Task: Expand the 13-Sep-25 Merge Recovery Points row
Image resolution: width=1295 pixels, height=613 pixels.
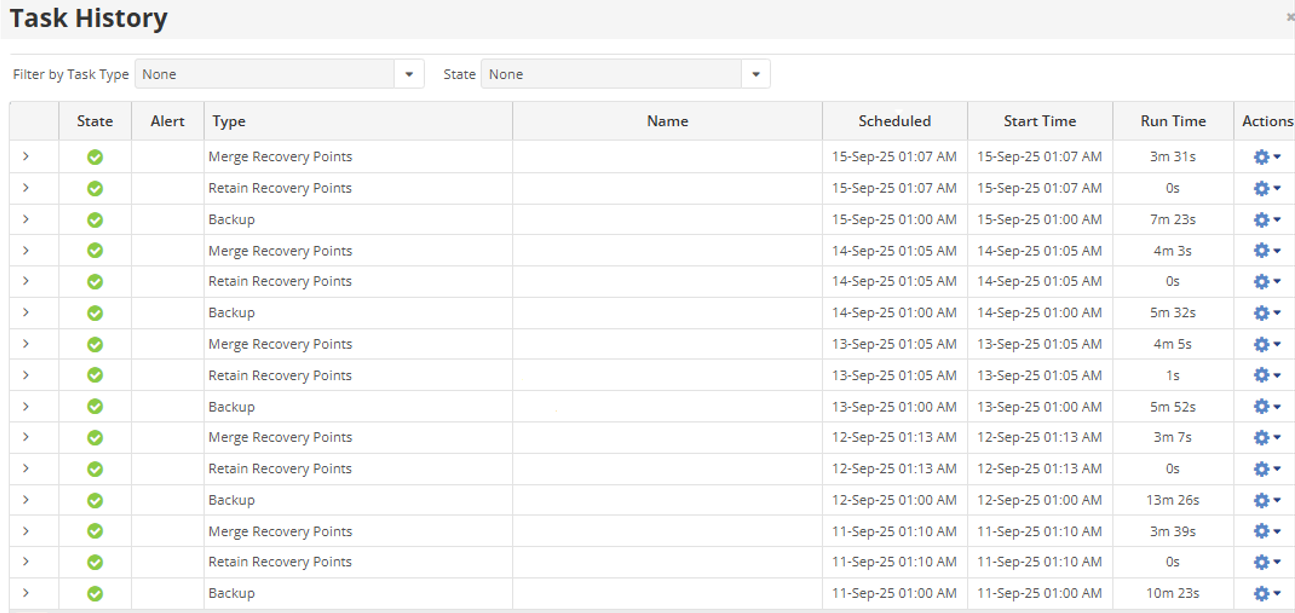Action: 26,343
